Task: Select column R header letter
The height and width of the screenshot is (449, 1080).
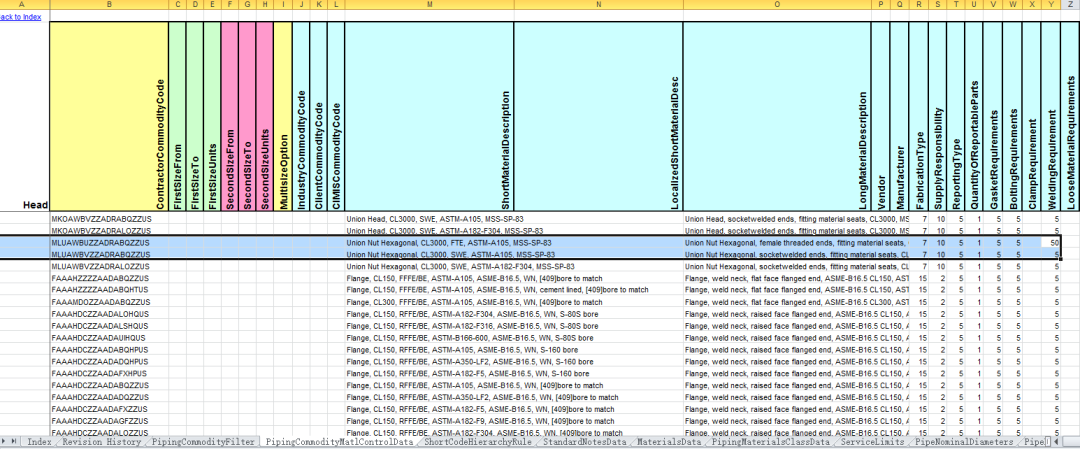Action: coord(918,5)
